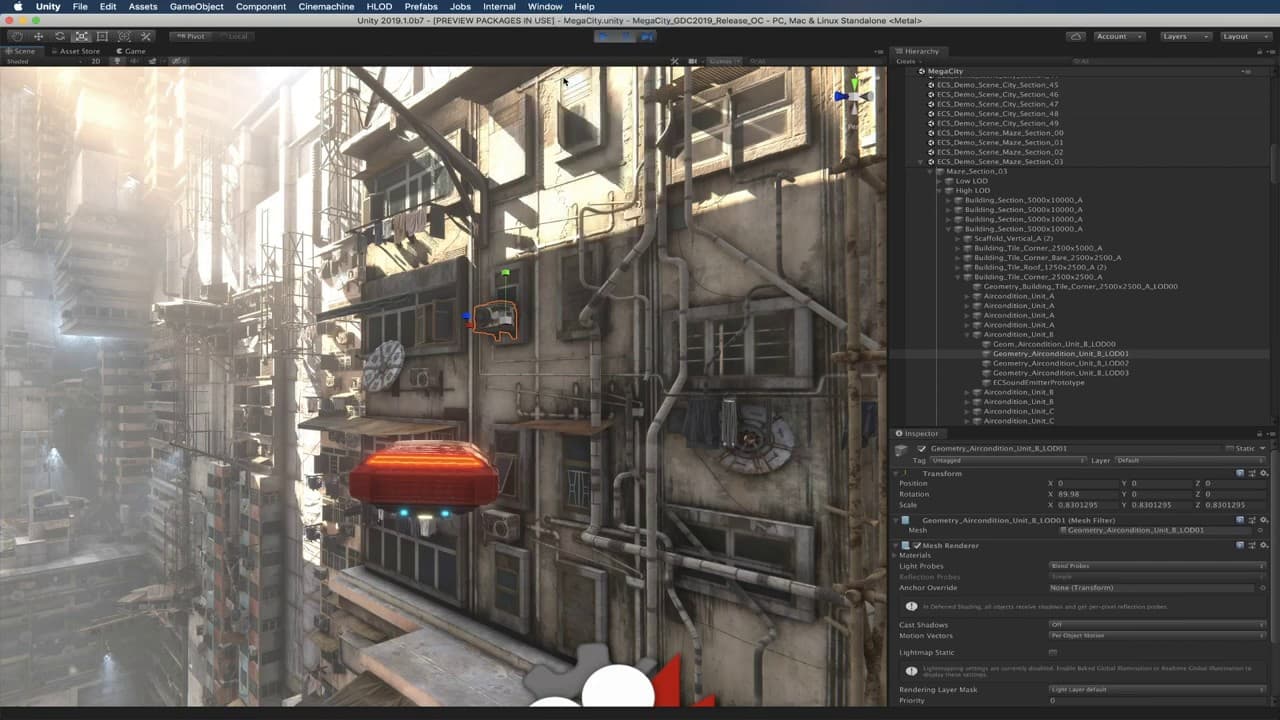Open the Light Probes dropdown
1280x720 pixels.
[x=1157, y=566]
